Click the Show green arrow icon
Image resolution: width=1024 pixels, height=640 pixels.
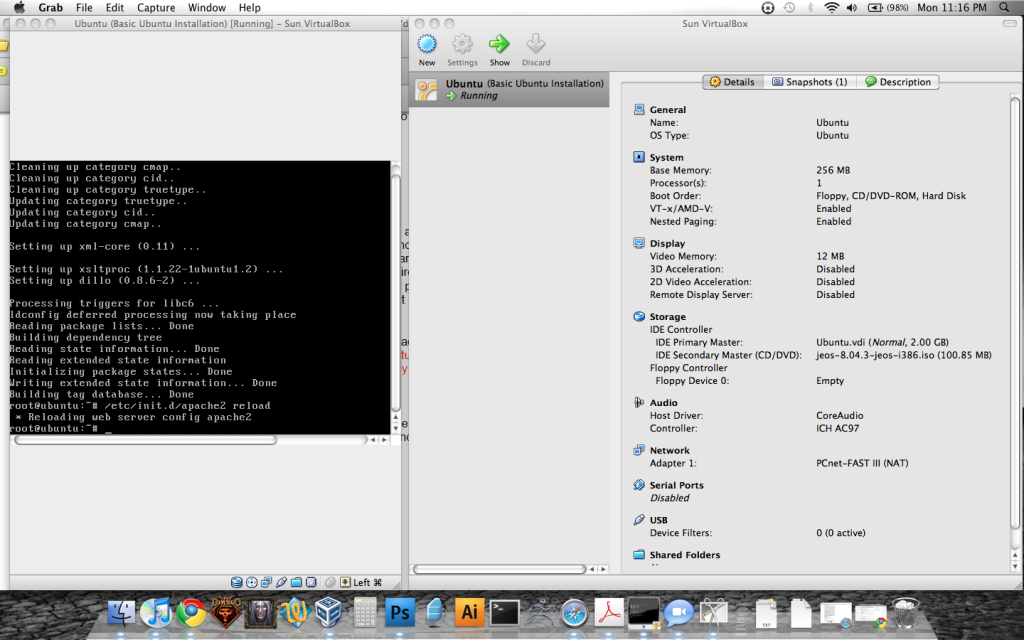tap(499, 44)
